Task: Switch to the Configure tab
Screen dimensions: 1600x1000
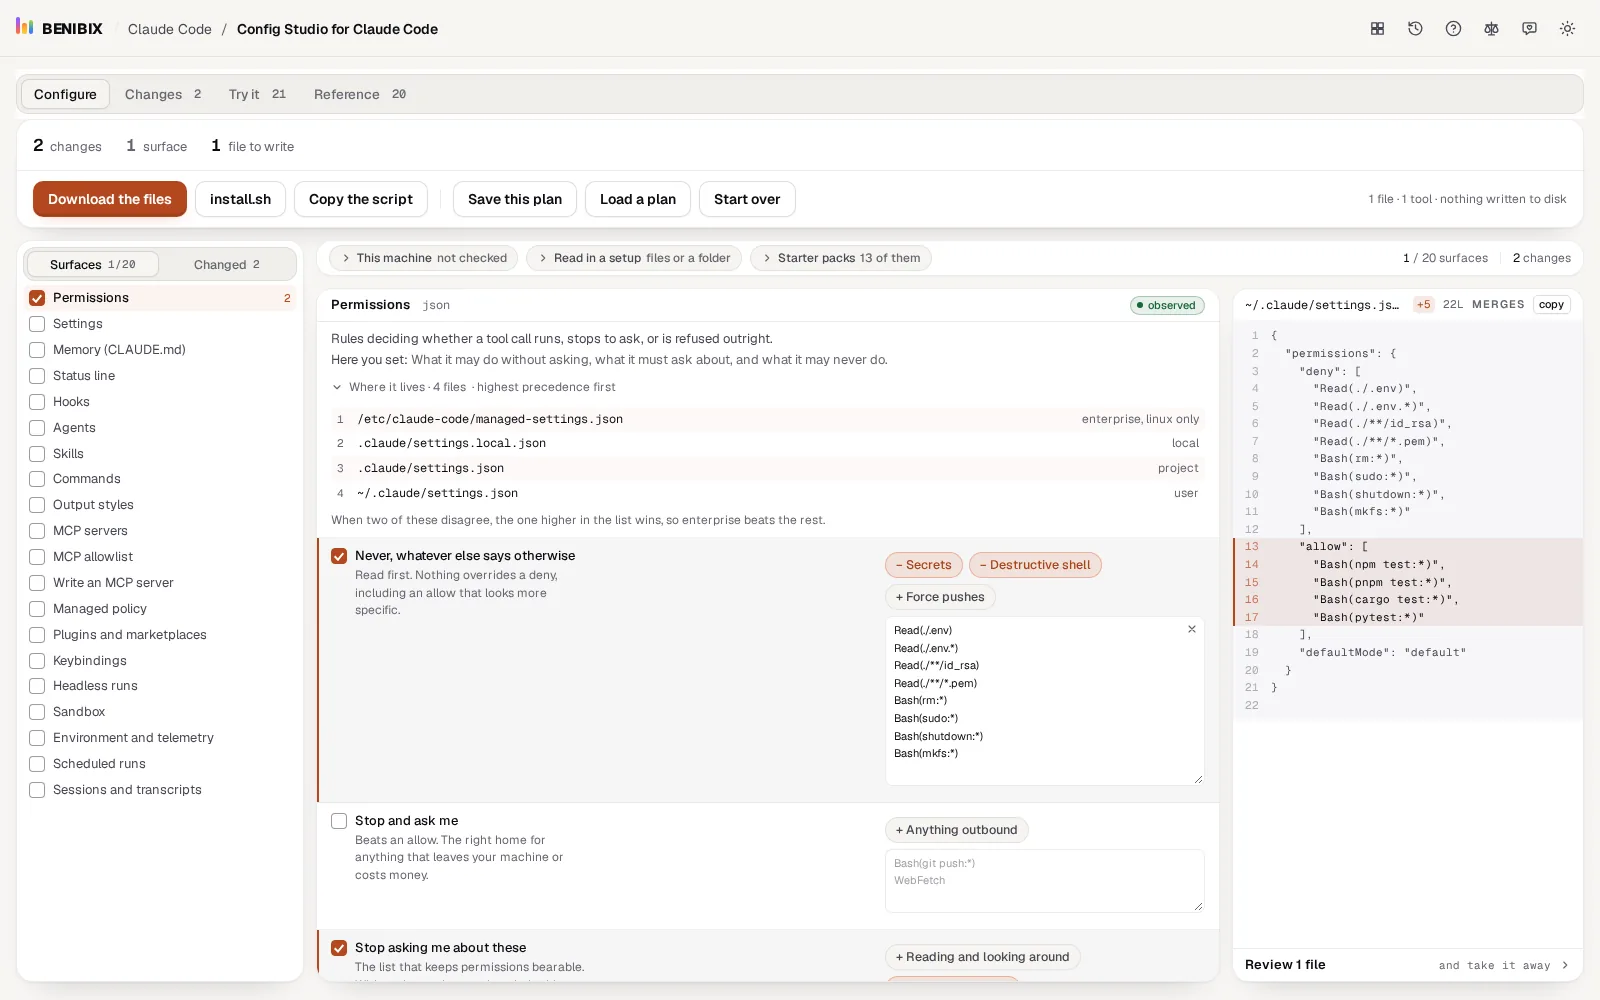Action: 65,94
